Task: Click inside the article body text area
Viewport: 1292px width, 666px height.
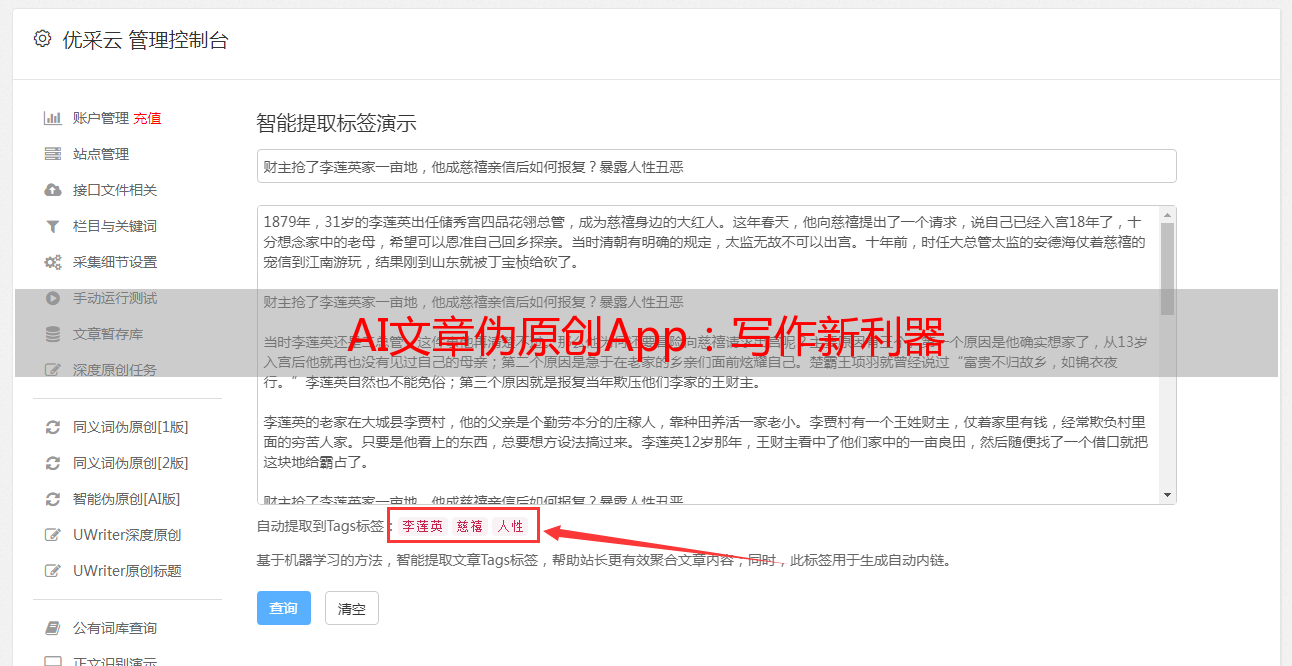Action: click(708, 355)
